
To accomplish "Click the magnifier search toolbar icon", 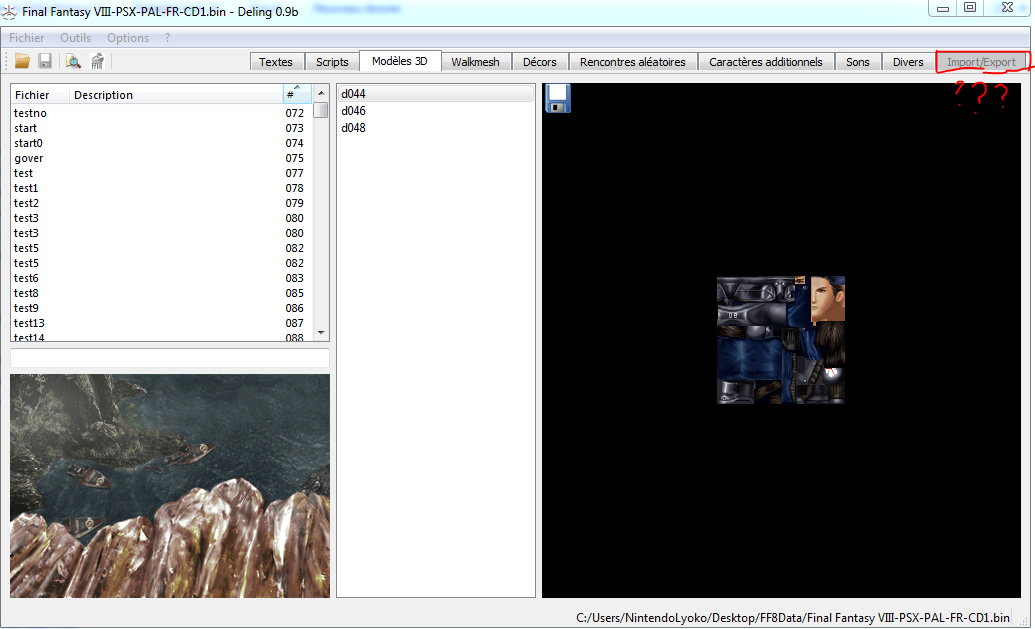I will click(73, 61).
